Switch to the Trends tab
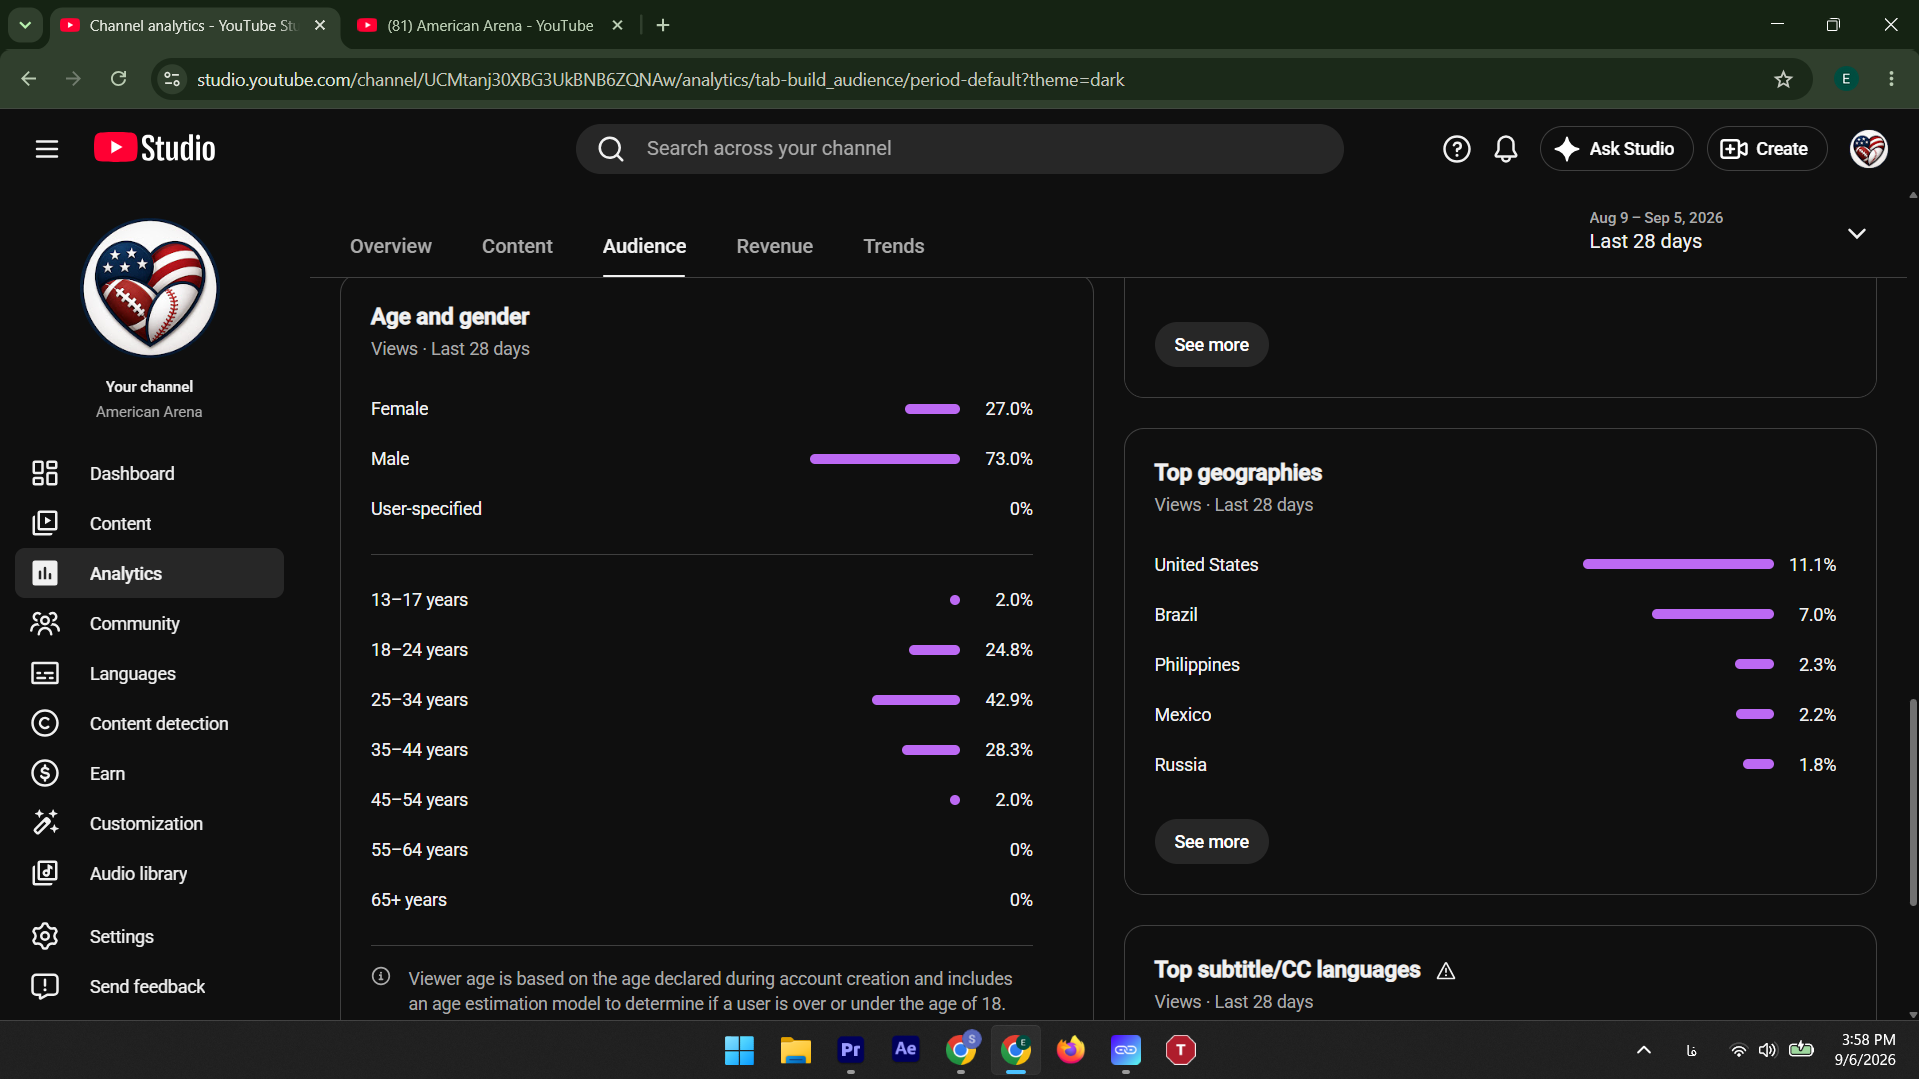The width and height of the screenshot is (1919, 1079). (893, 246)
